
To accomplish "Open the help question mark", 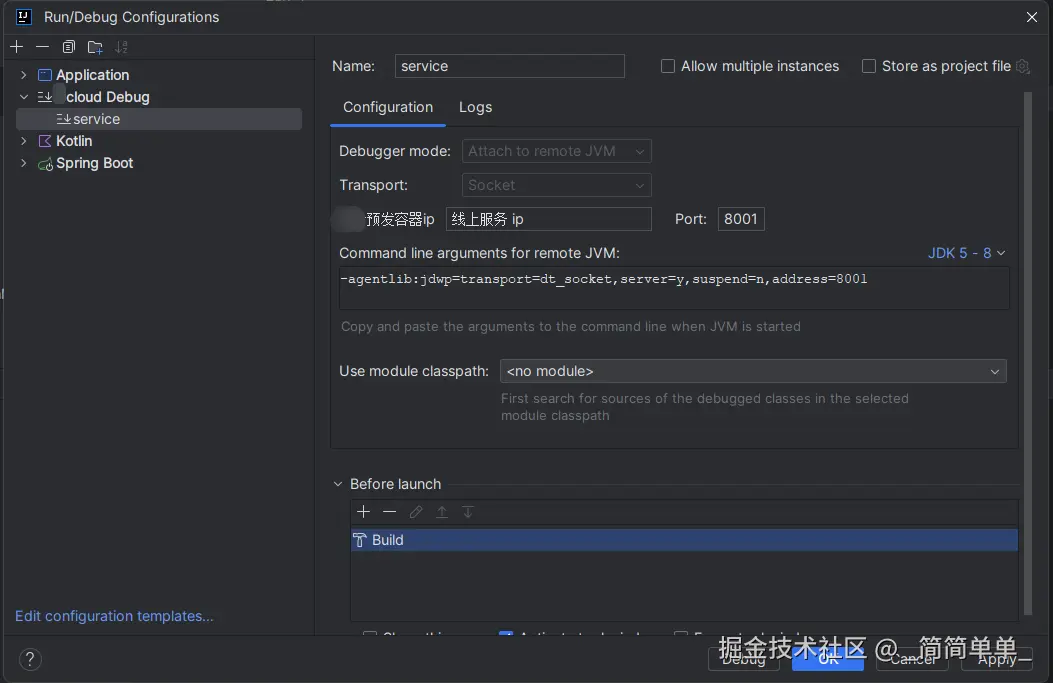I will tap(30, 659).
